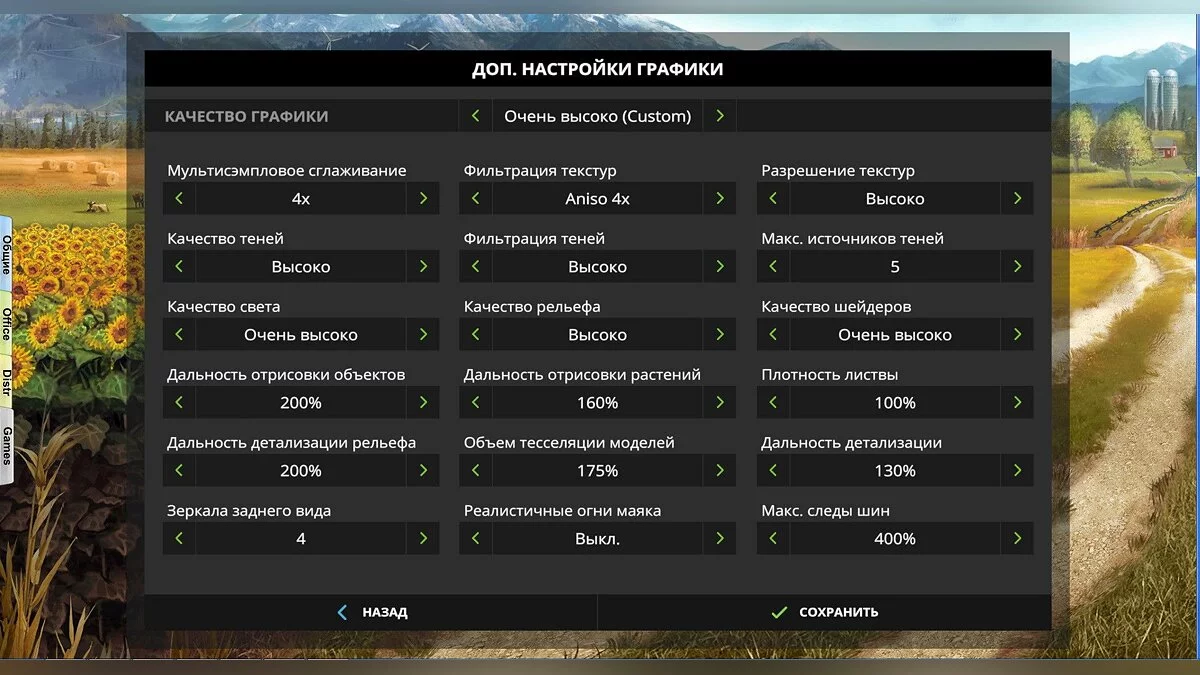The width and height of the screenshot is (1200, 675).
Task: Raise max tire tracks above 400%
Action: tap(1020, 538)
